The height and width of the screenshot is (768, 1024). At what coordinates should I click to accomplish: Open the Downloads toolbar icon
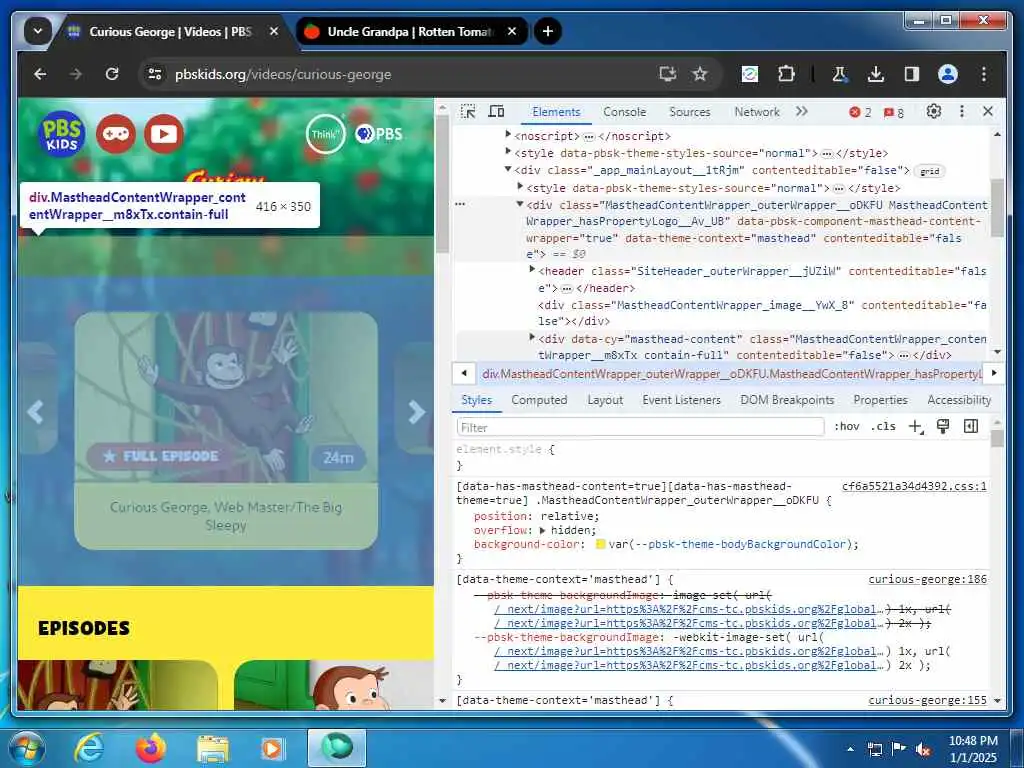[876, 74]
